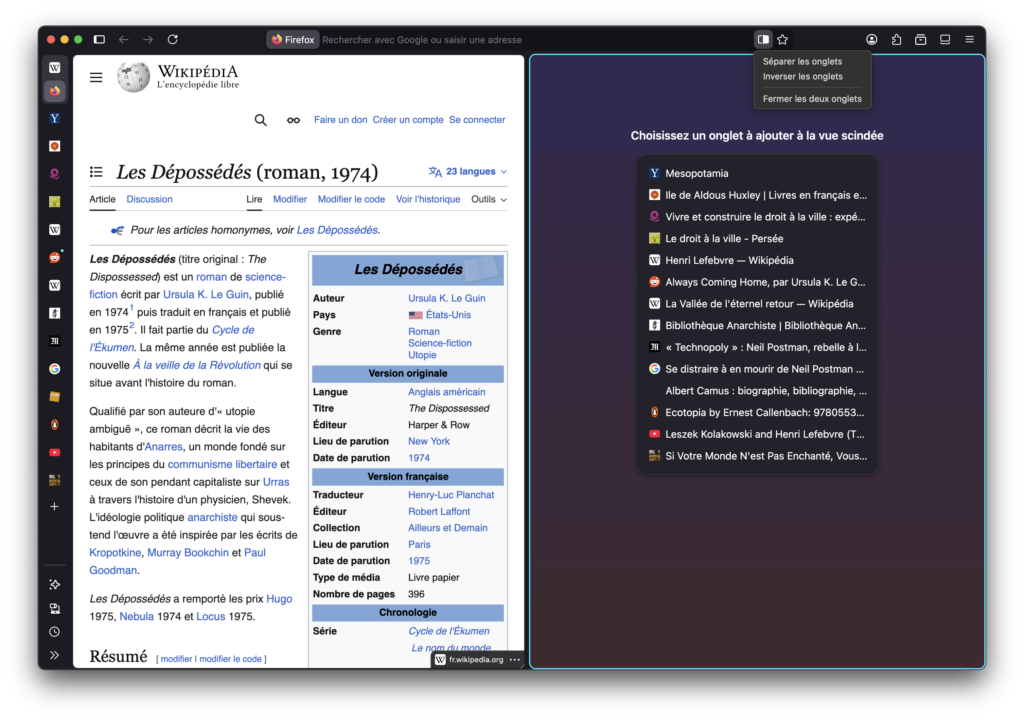
Task: Click the split view icon in address bar
Action: point(763,40)
